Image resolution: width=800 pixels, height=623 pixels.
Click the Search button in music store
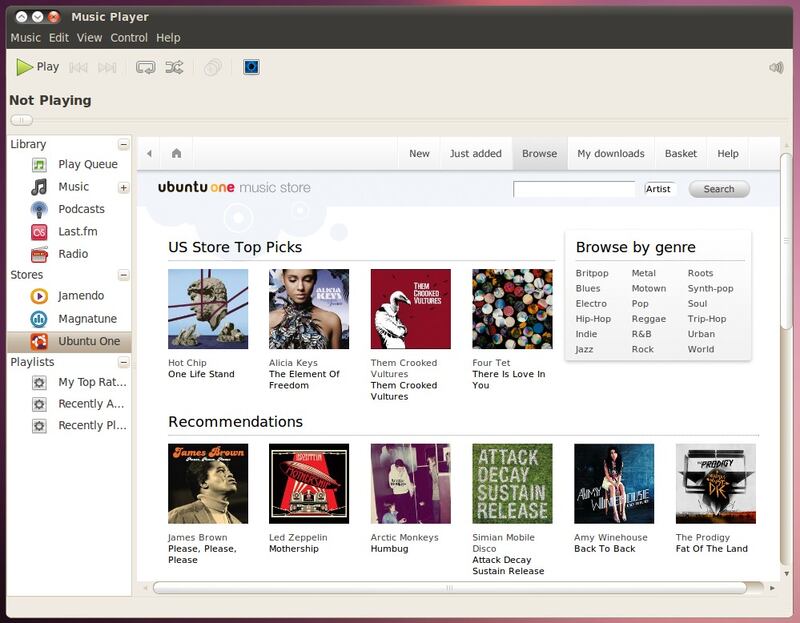pyautogui.click(x=718, y=189)
